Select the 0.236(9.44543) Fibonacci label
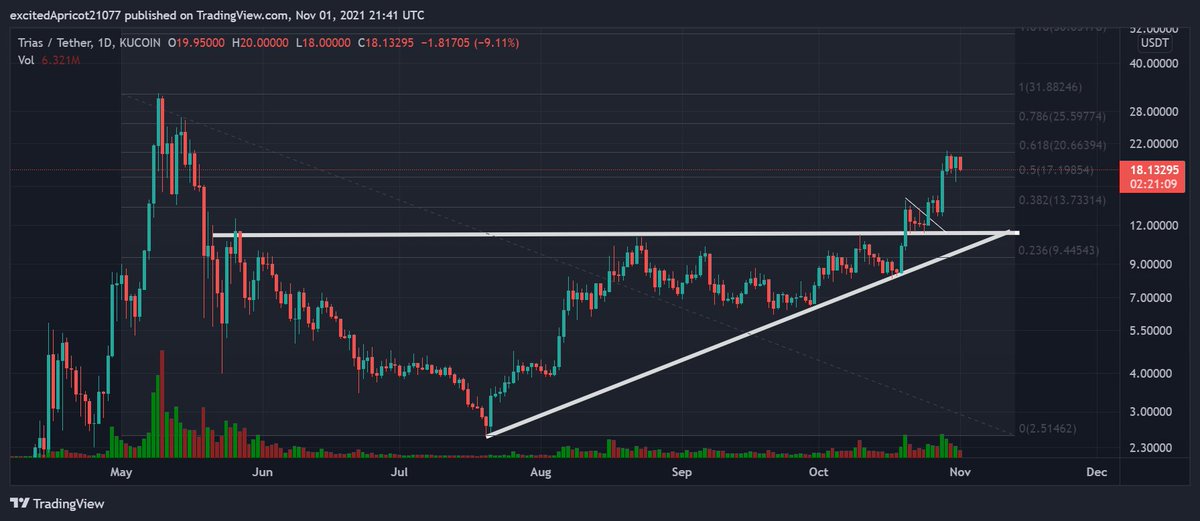This screenshot has height=521, width=1200. click(1060, 252)
